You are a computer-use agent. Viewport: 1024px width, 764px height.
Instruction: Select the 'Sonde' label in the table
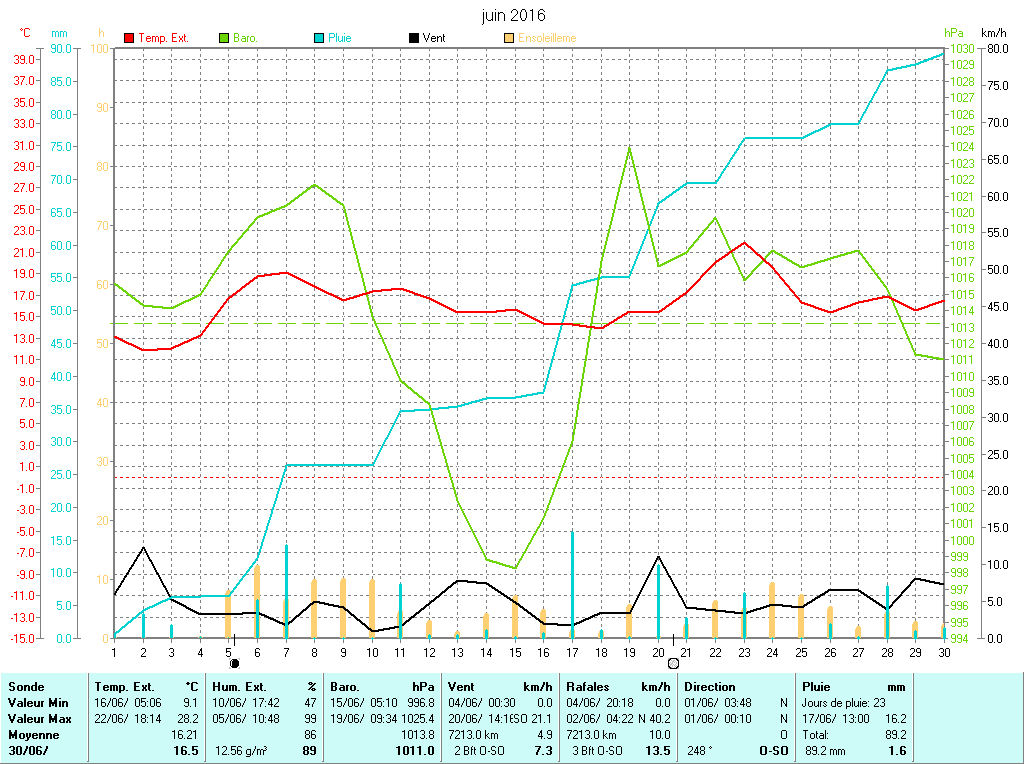point(25,687)
